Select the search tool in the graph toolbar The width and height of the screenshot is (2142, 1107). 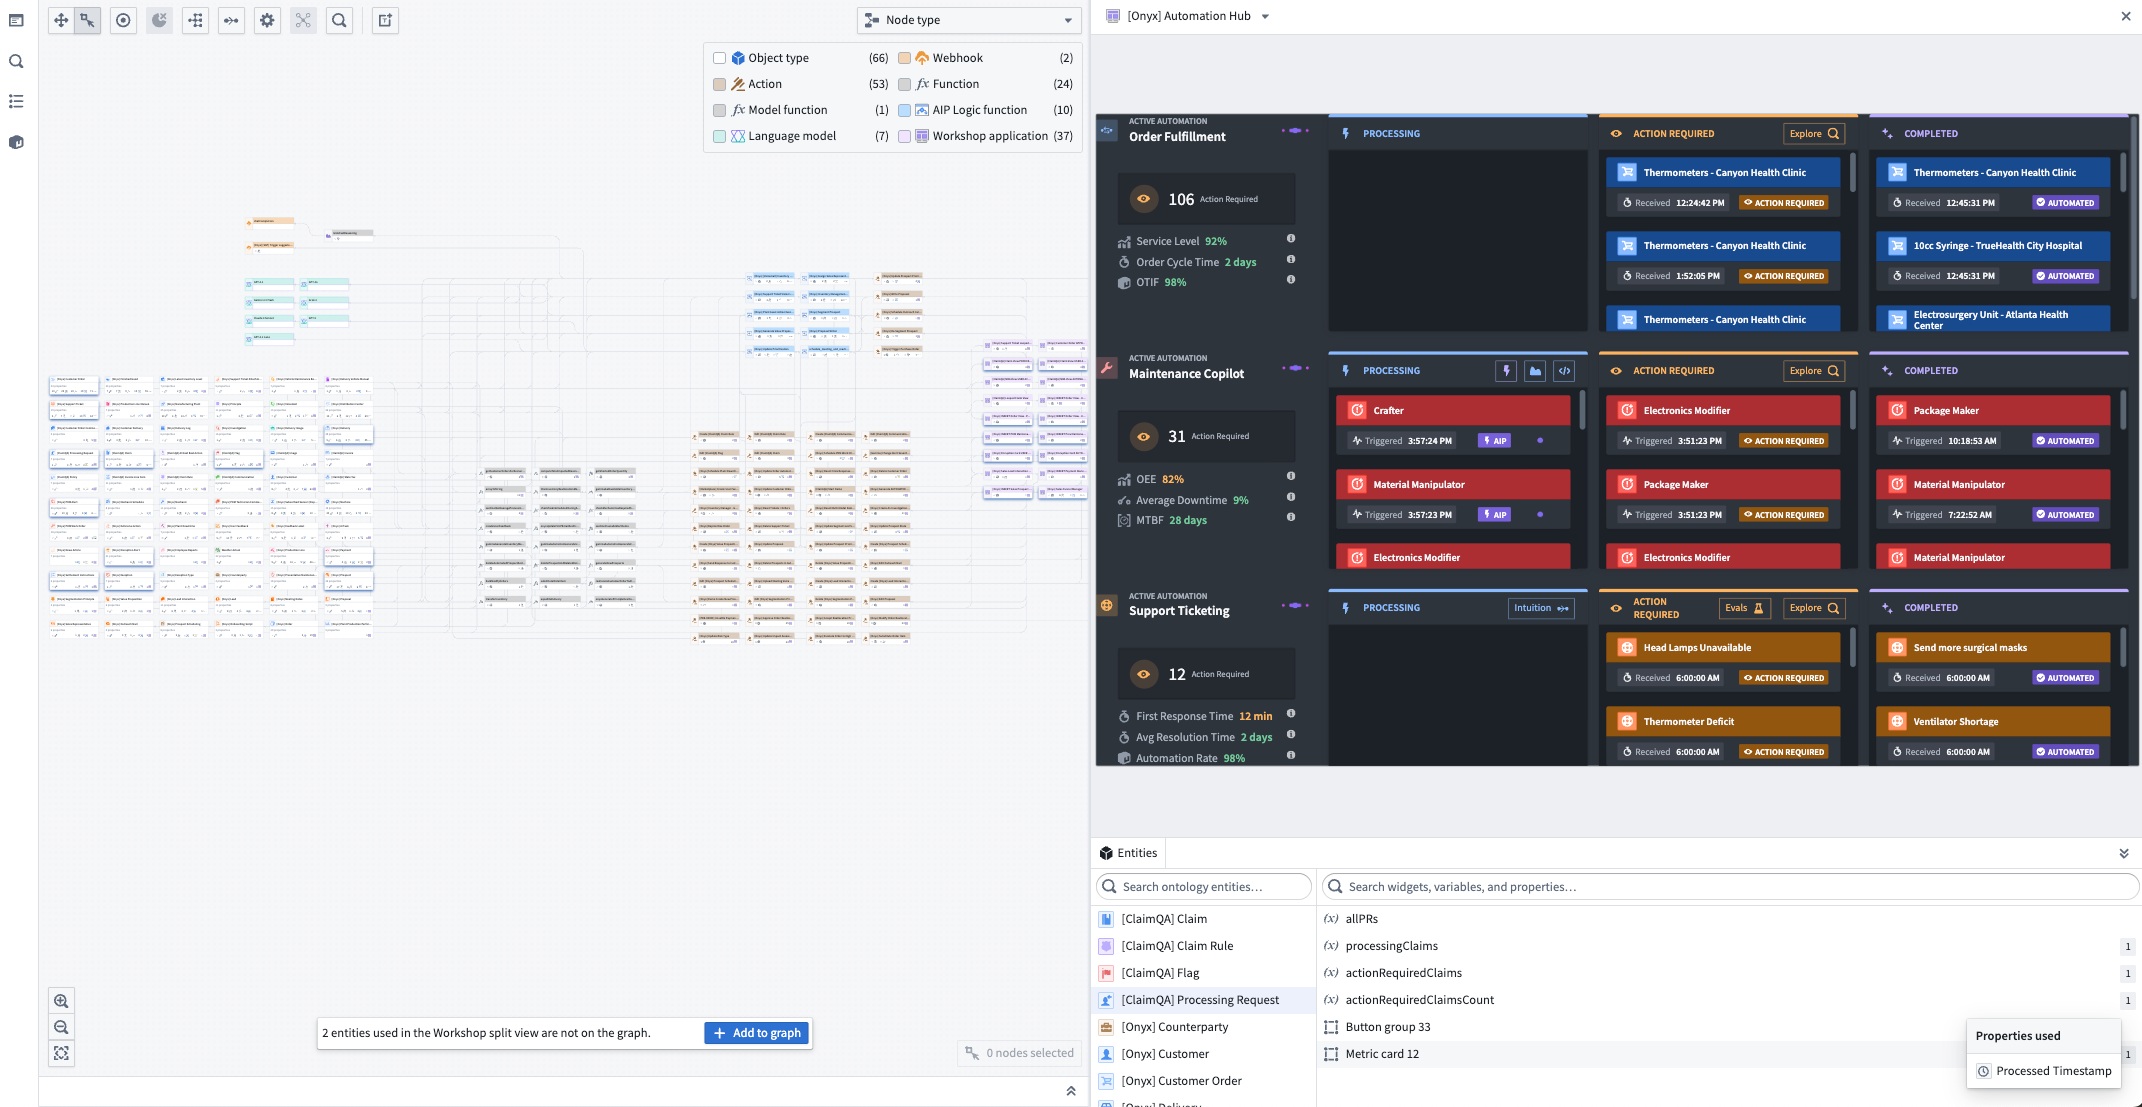pyautogui.click(x=339, y=20)
